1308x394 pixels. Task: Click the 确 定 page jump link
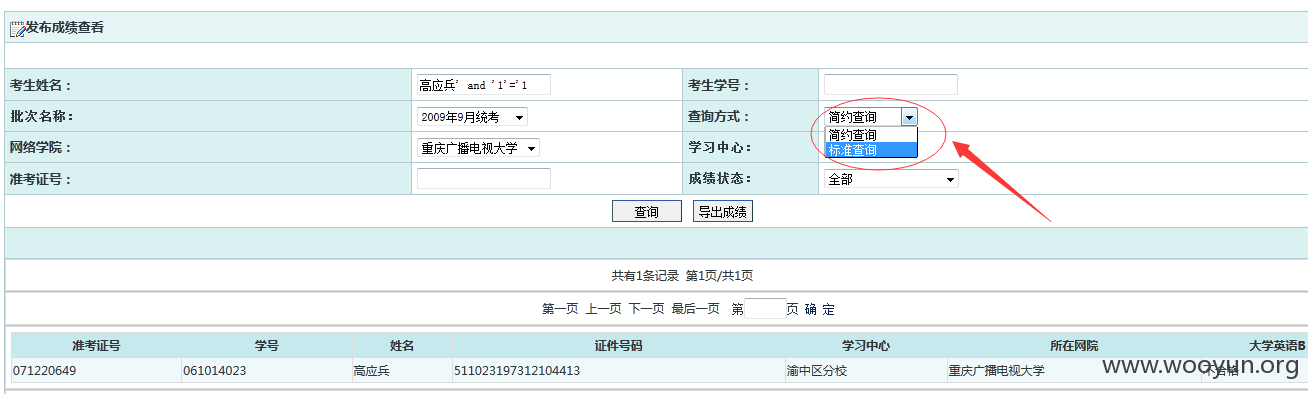click(x=820, y=309)
